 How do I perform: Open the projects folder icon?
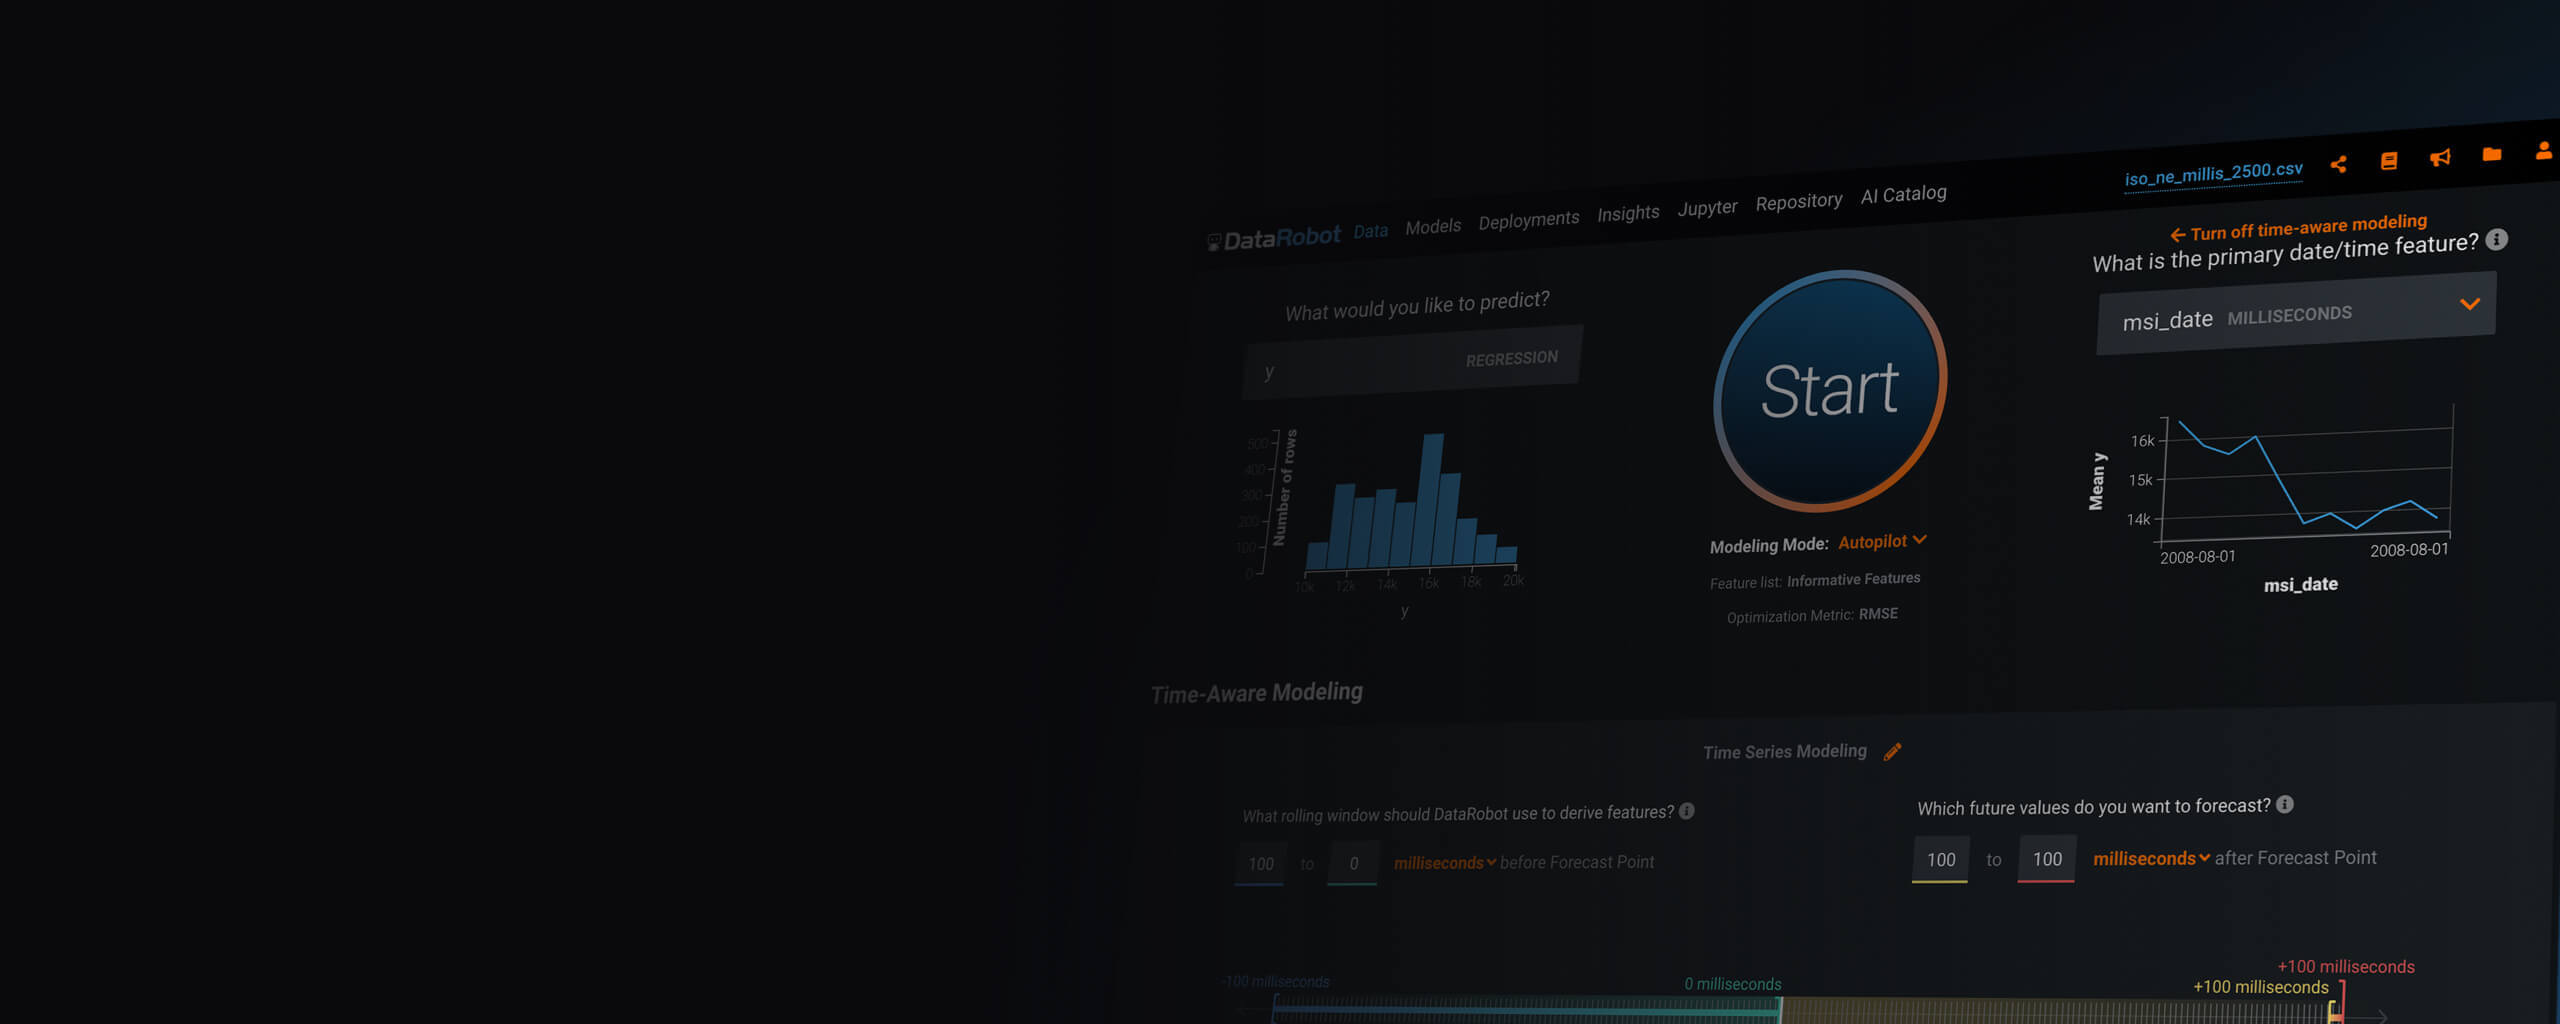pyautogui.click(x=2492, y=154)
